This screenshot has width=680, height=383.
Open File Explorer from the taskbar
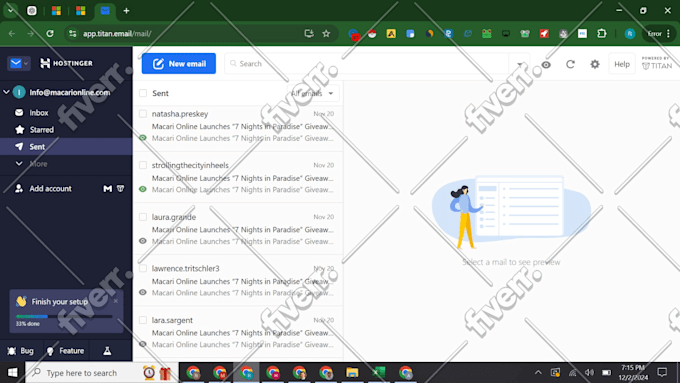tap(352, 373)
